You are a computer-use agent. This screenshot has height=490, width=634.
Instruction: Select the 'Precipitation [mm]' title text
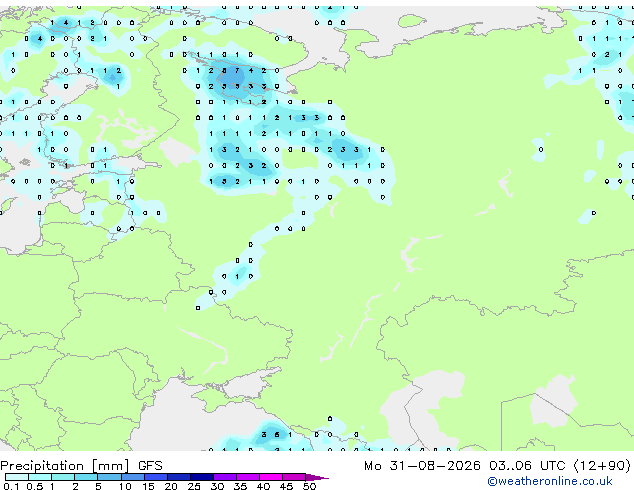(65, 466)
